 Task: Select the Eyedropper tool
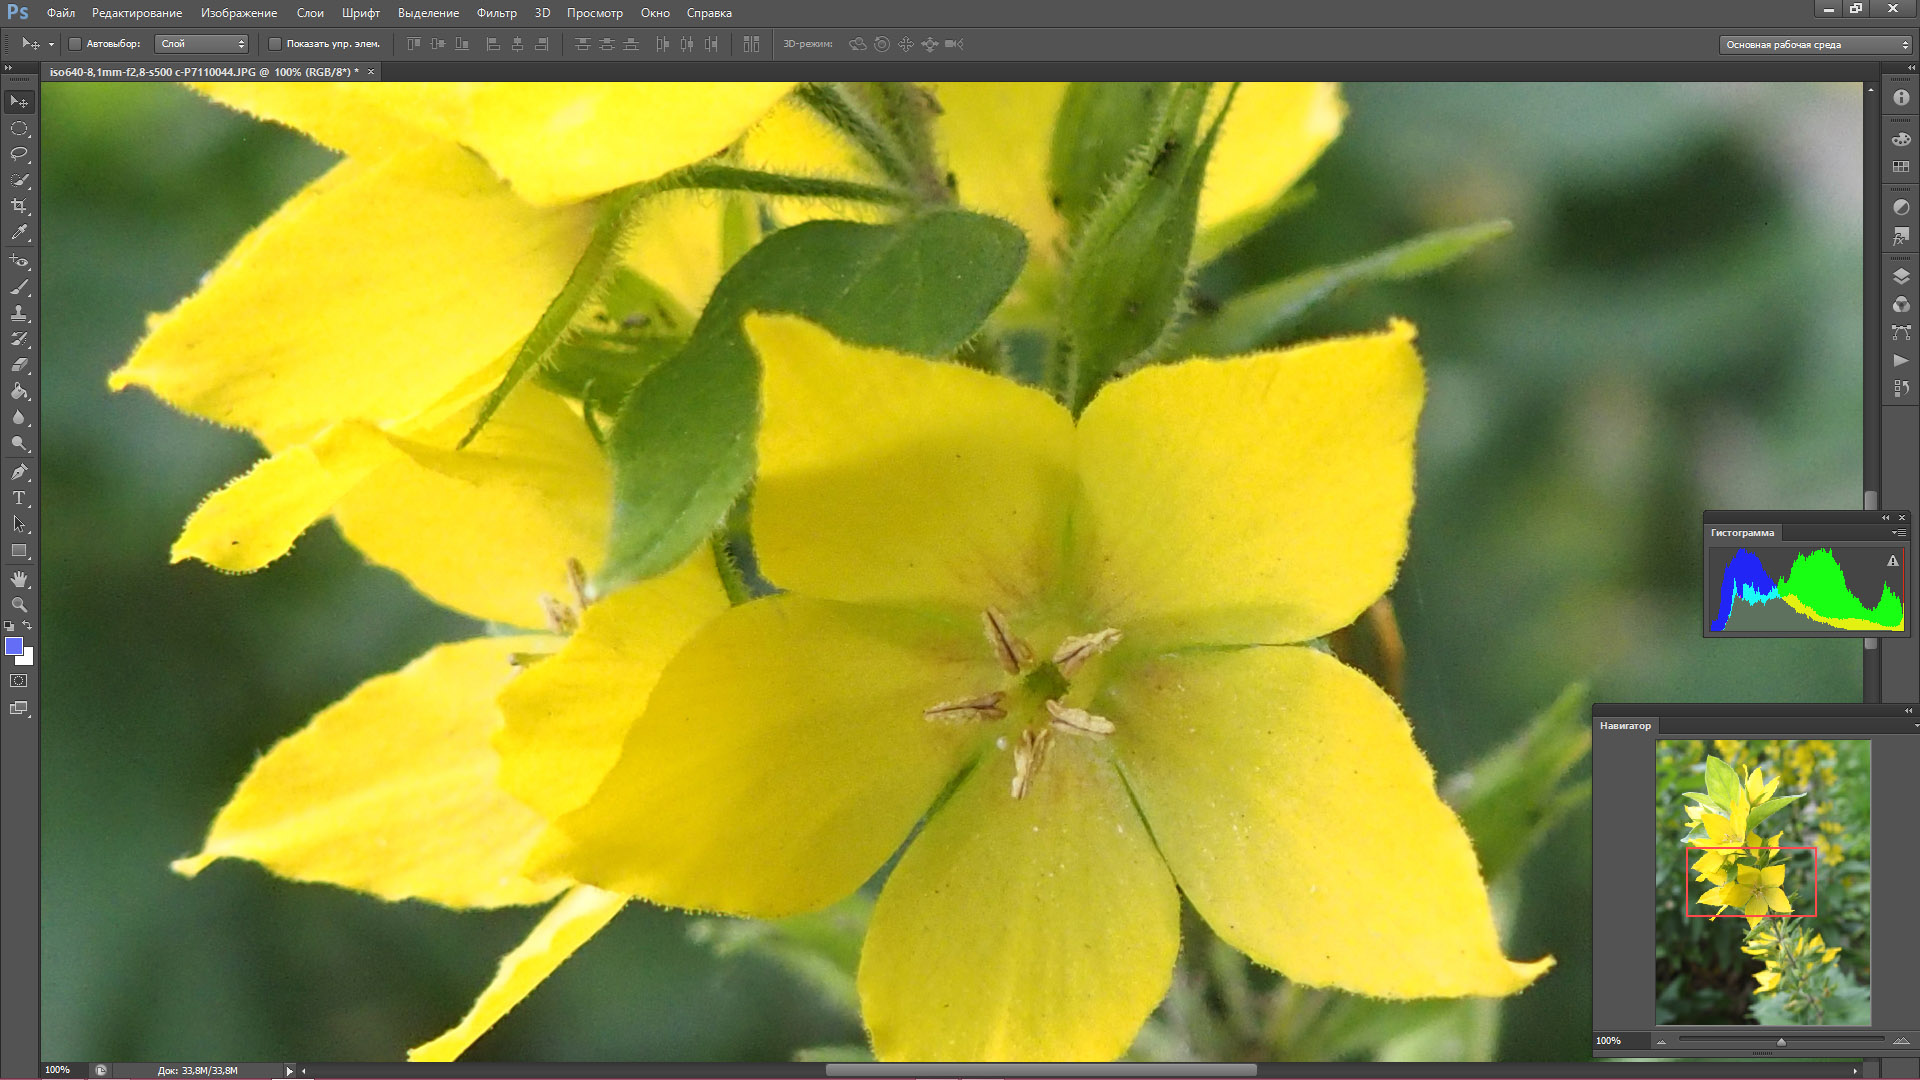click(x=19, y=232)
